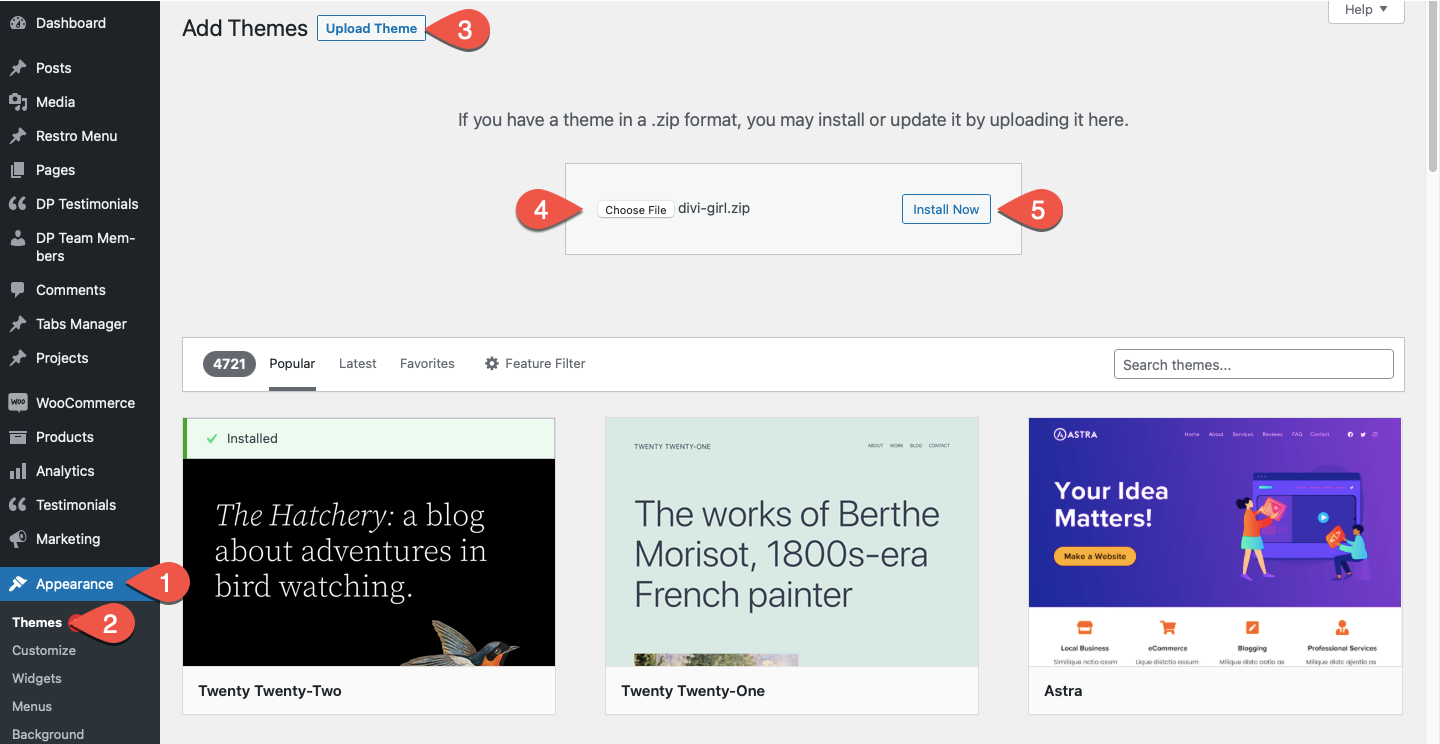Select the DP Team Members people icon

[x=20, y=238]
